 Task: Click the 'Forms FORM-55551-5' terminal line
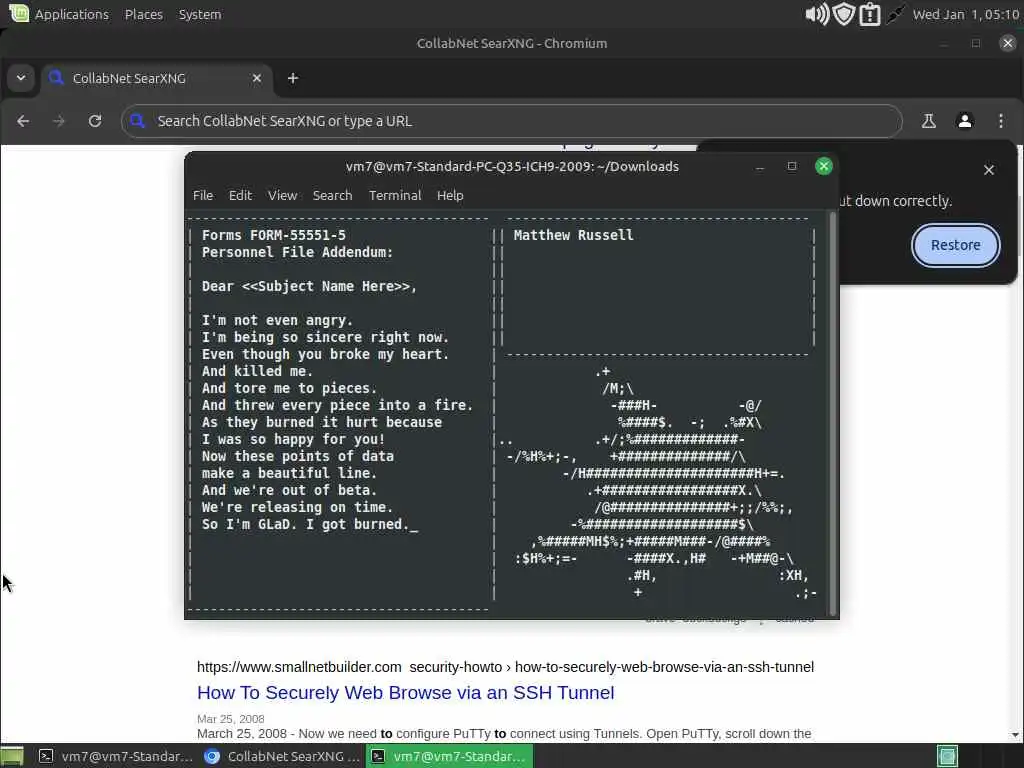pyautogui.click(x=274, y=235)
